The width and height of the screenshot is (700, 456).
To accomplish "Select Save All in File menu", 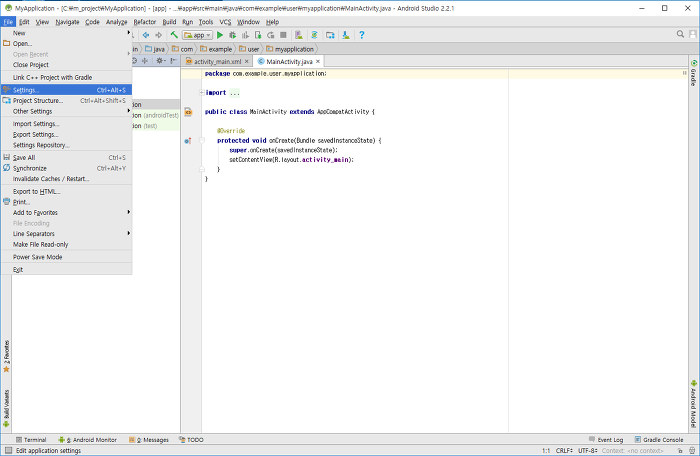I will tap(66, 157).
